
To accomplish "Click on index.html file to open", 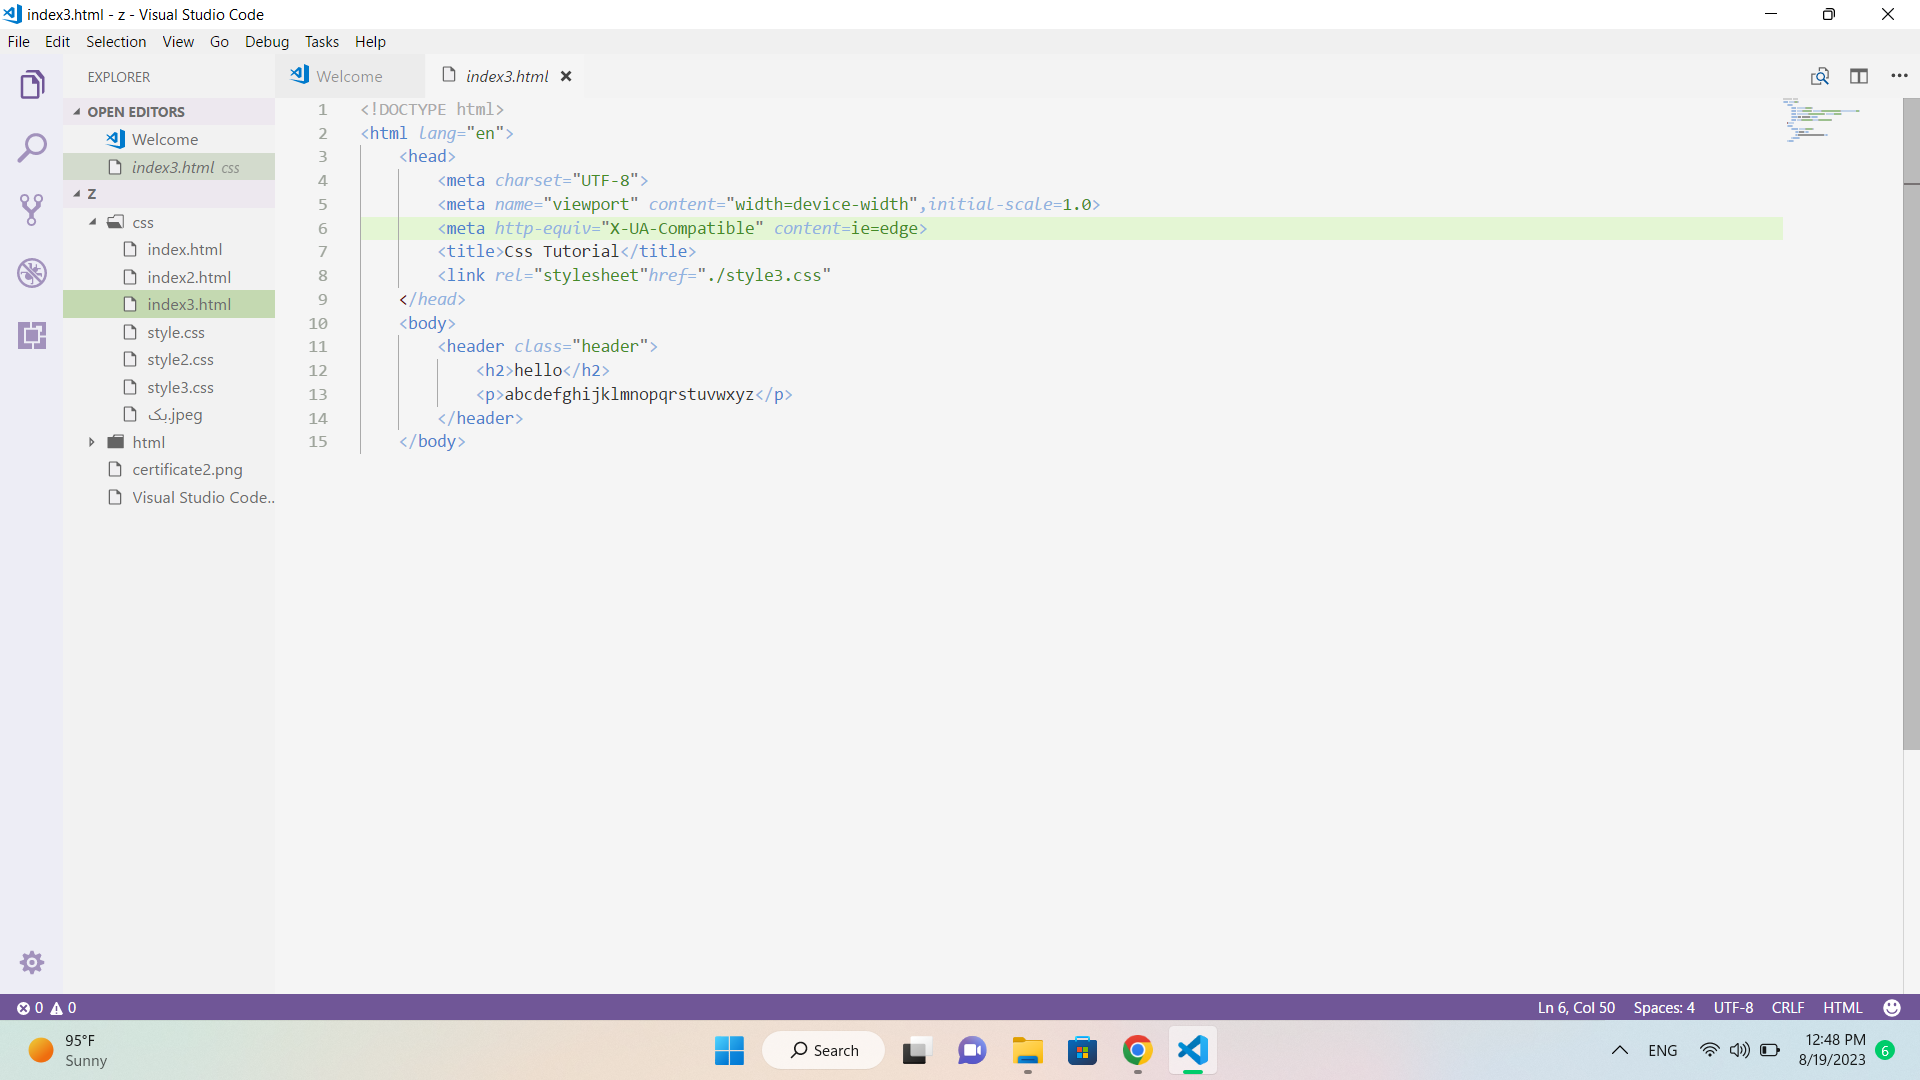I will coord(185,249).
